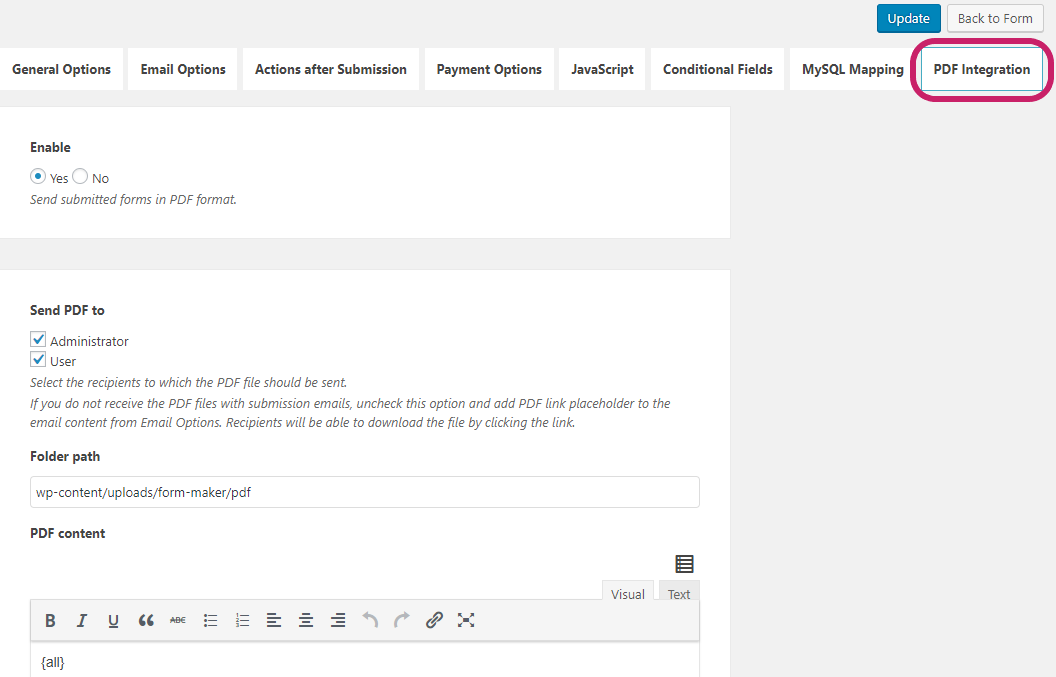Select the PDF Integration tab
Viewport: 1056px width, 677px height.
pos(981,69)
